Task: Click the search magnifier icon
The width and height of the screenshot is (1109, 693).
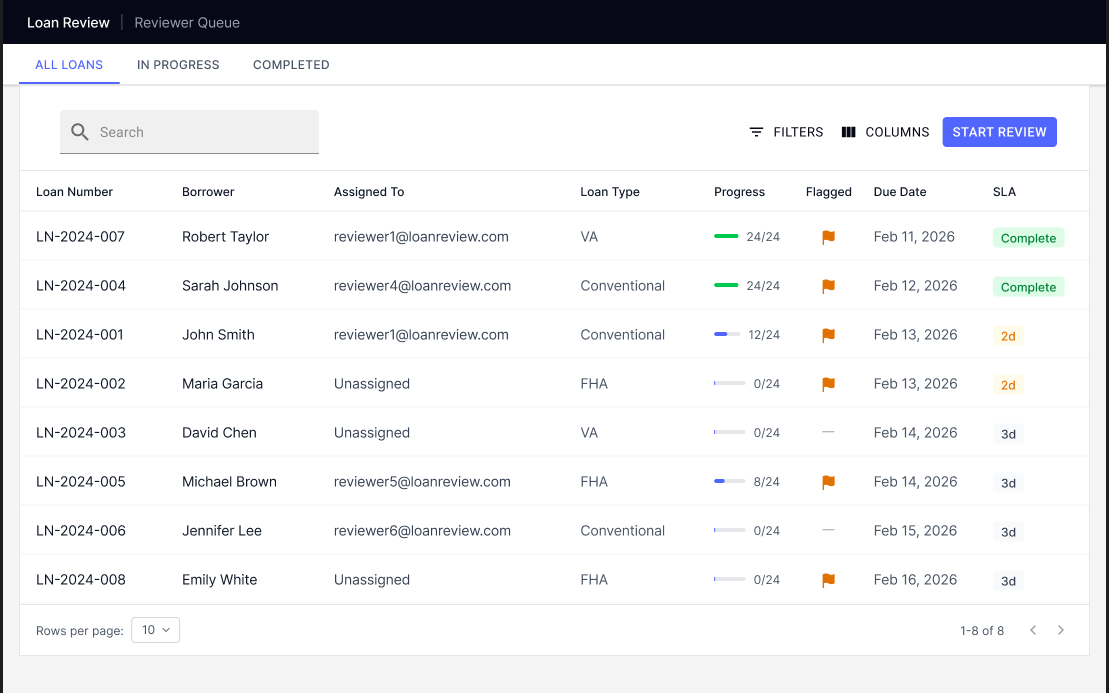Action: (79, 131)
